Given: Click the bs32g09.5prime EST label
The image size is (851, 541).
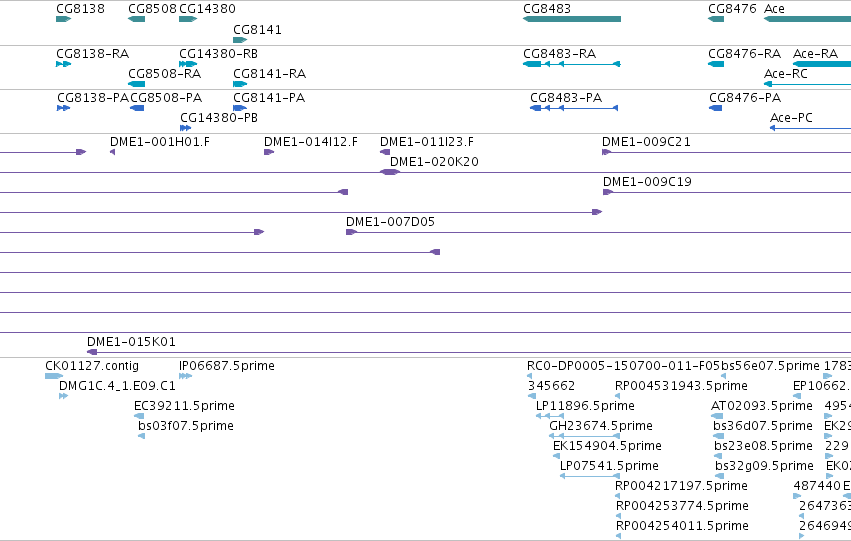Looking at the screenshot, I should tap(765, 466).
